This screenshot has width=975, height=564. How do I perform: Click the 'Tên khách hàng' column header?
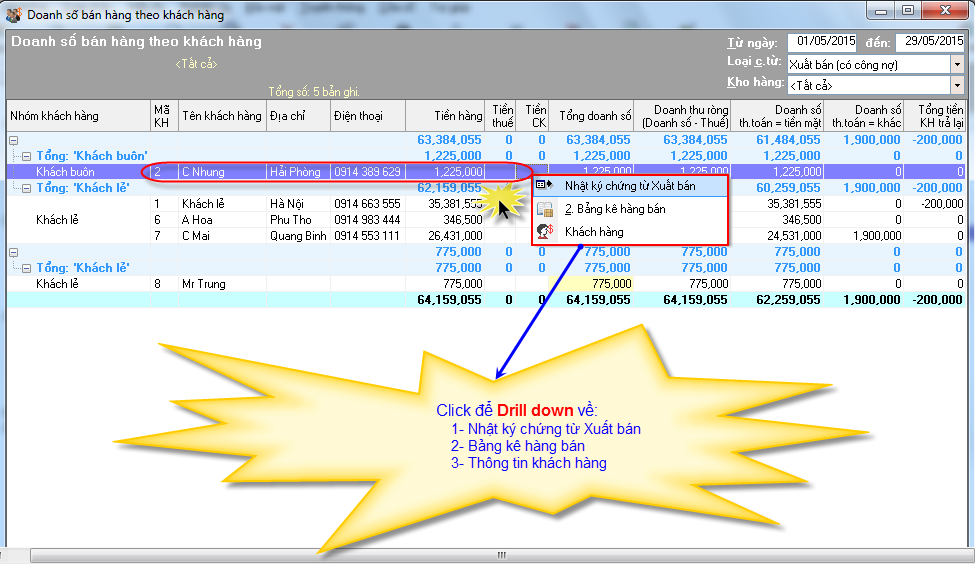click(x=221, y=116)
